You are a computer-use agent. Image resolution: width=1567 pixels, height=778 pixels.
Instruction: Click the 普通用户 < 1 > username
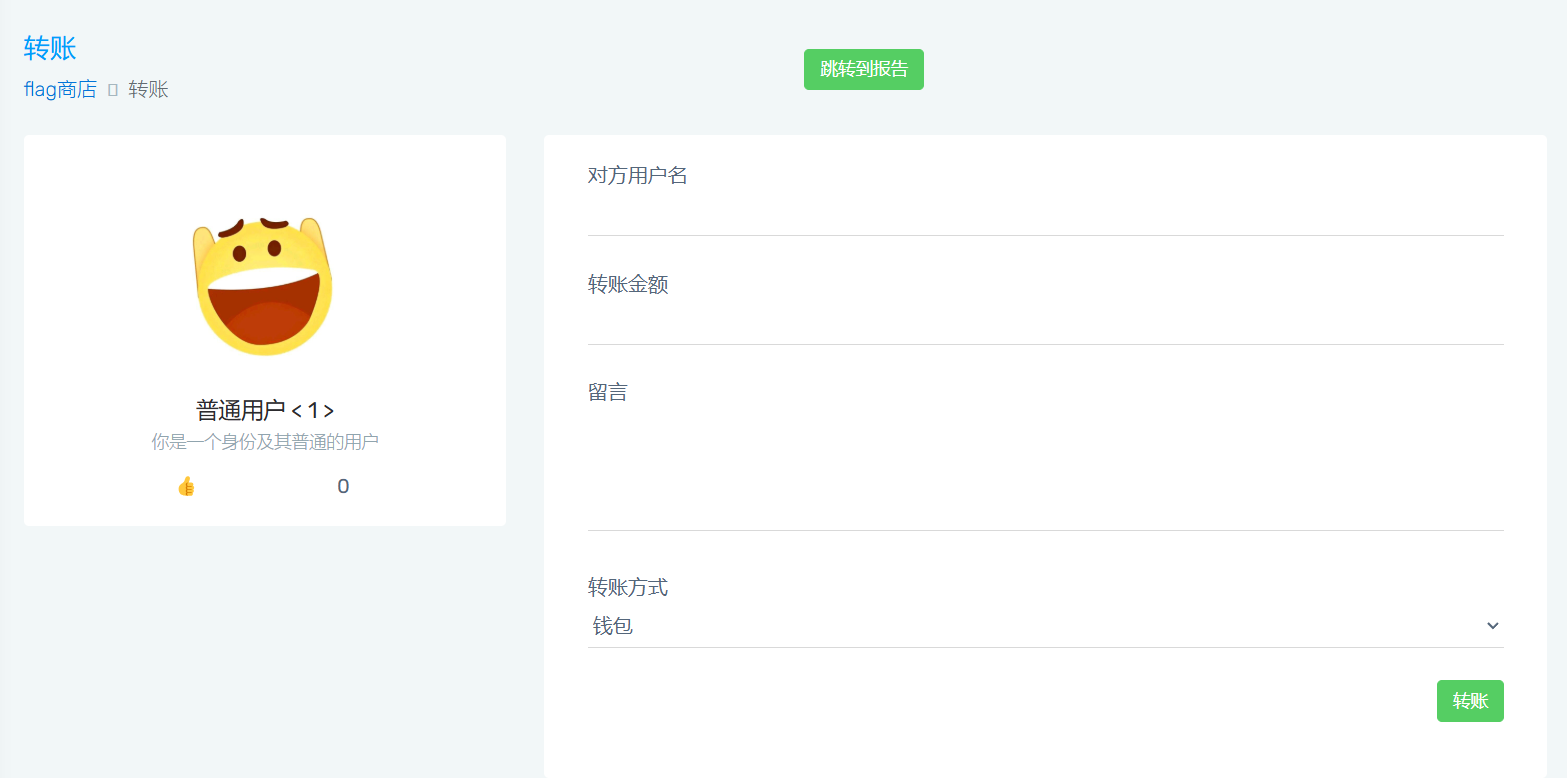(264, 410)
